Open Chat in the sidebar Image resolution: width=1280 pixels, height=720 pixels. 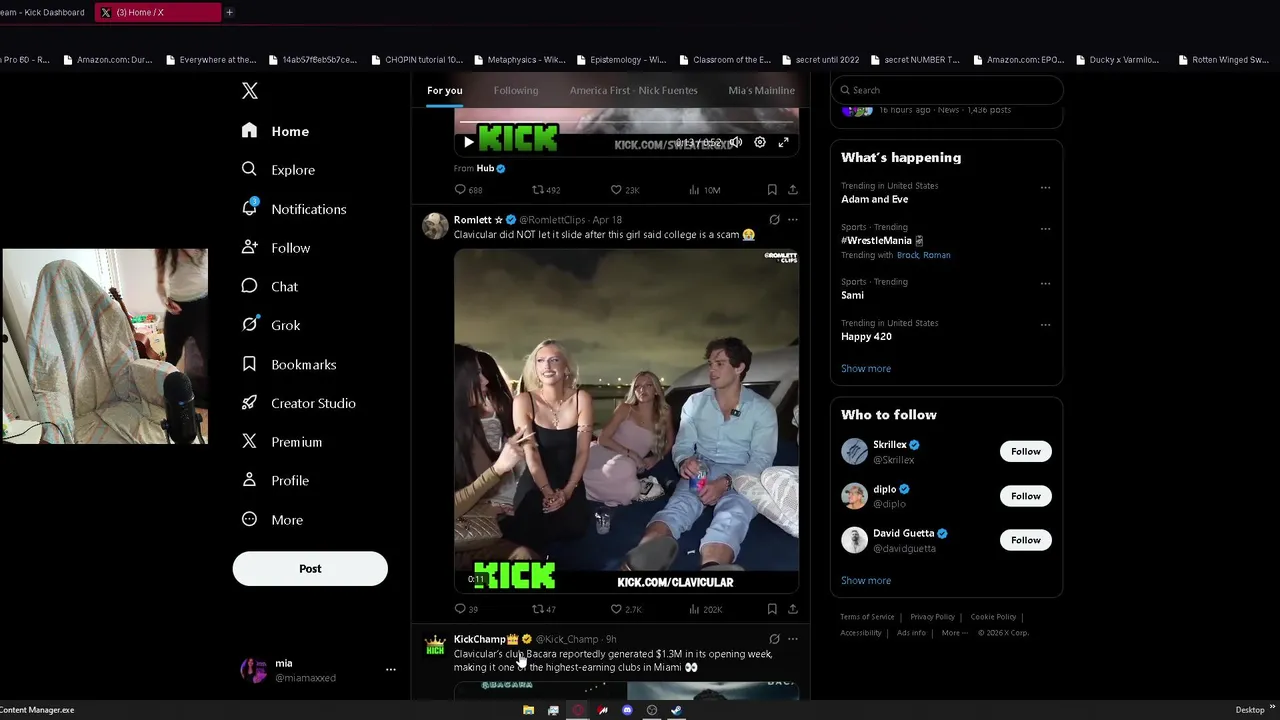(x=270, y=286)
